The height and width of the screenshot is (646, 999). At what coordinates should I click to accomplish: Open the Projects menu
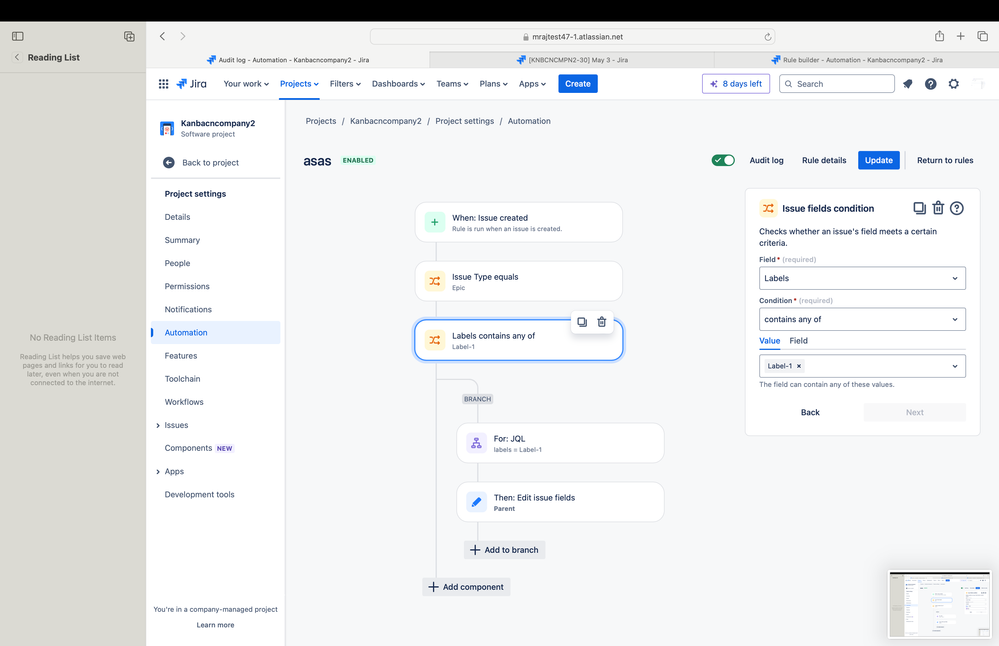(x=299, y=83)
